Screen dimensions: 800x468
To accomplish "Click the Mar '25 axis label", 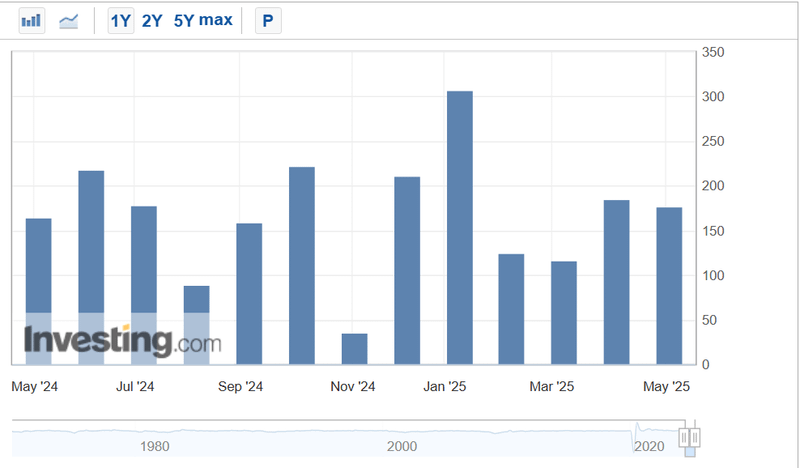I will pyautogui.click(x=552, y=386).
